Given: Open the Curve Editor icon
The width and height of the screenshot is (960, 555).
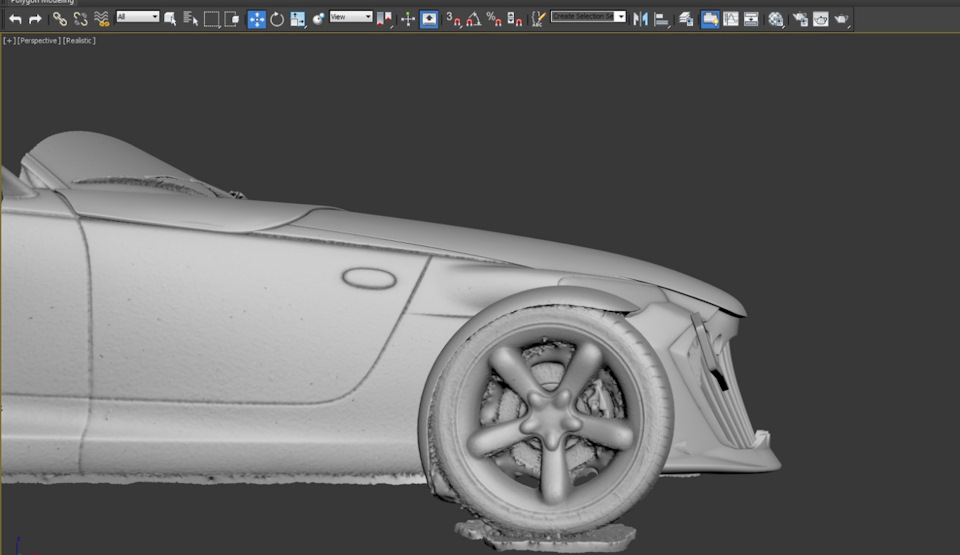Looking at the screenshot, I should [730, 19].
